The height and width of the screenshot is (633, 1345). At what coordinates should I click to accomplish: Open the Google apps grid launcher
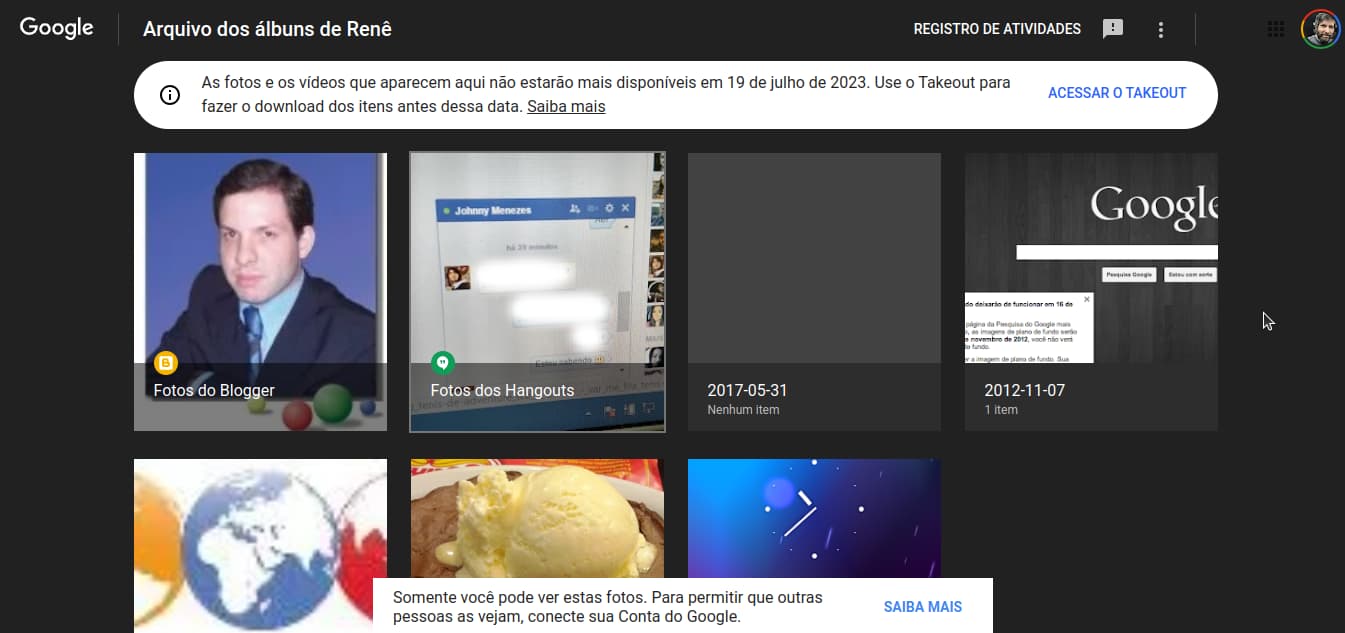tap(1275, 29)
